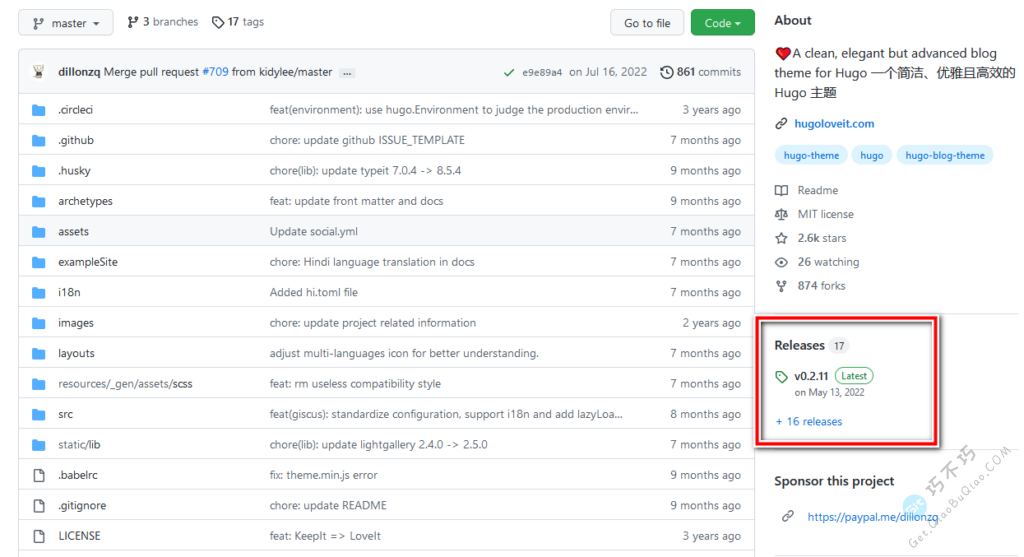Expand the commit message ellipsis

coord(348,73)
